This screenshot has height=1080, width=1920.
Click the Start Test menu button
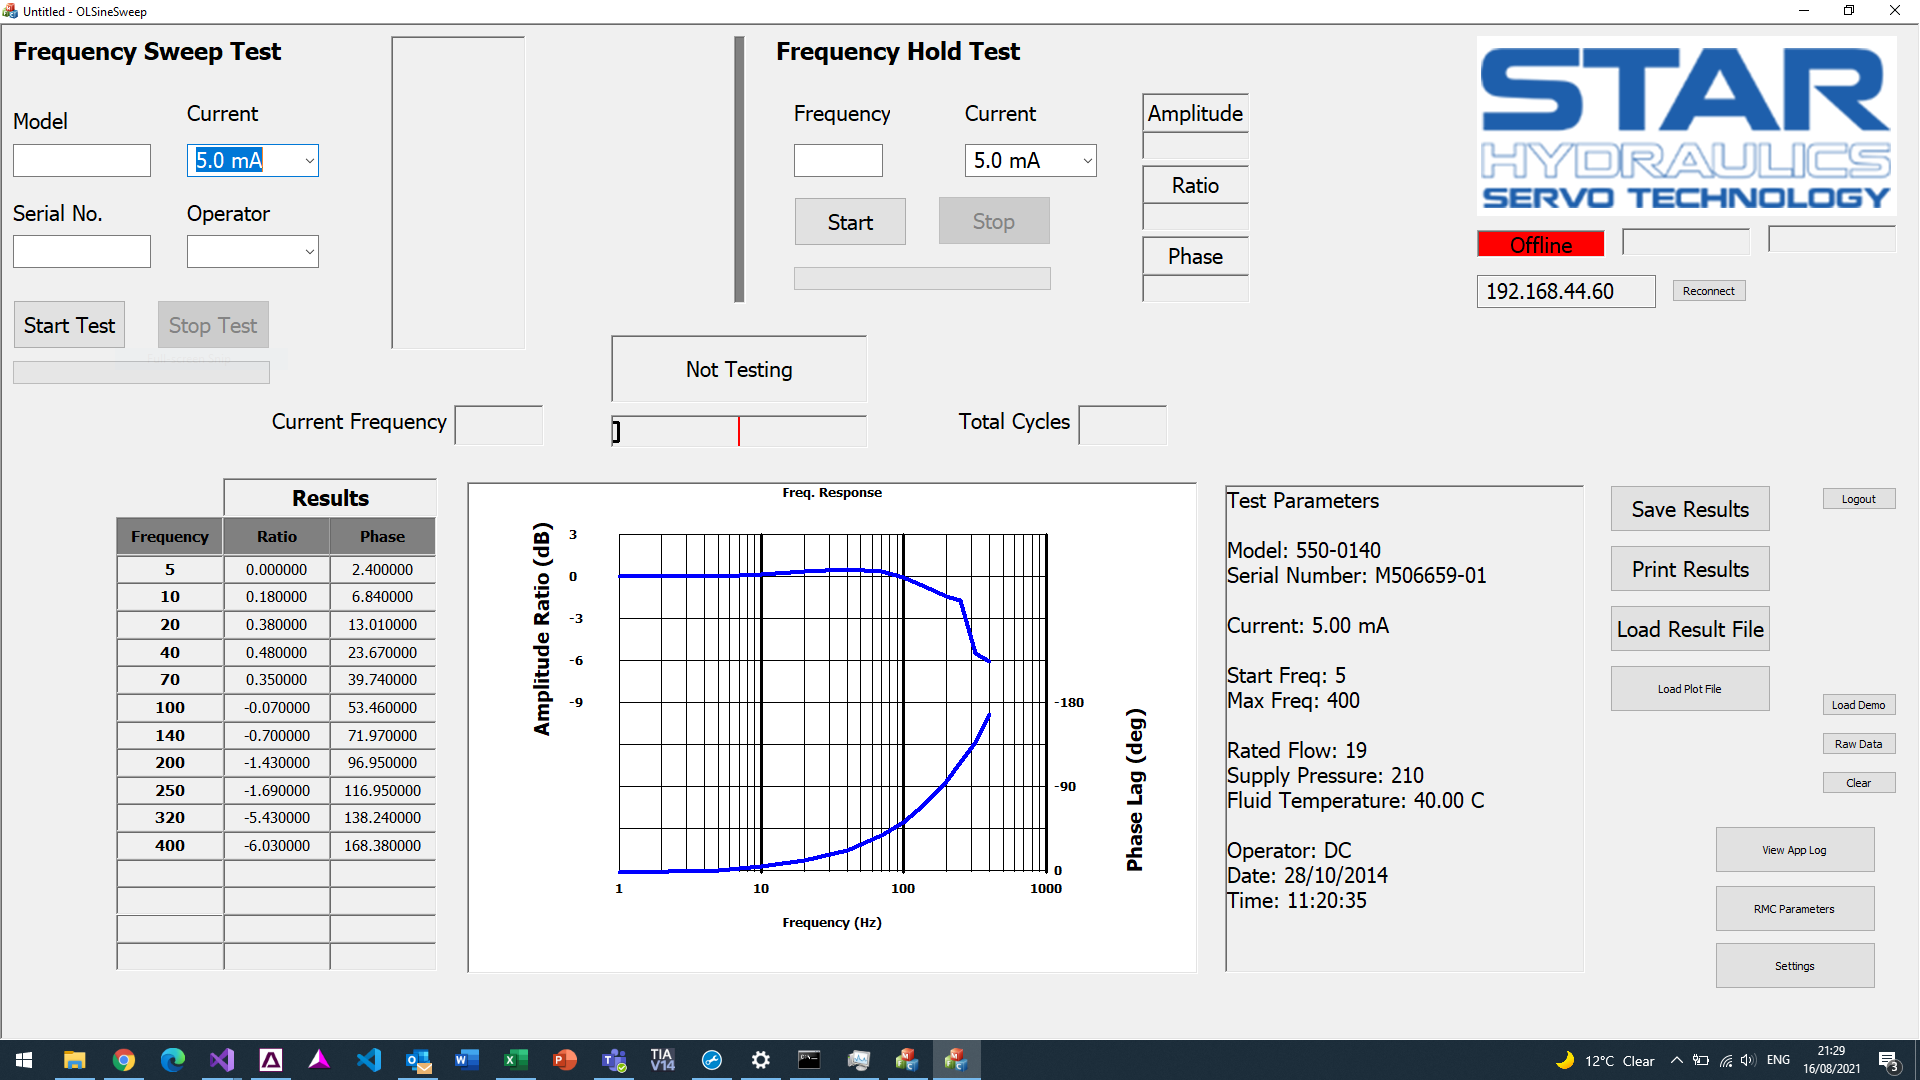point(67,324)
